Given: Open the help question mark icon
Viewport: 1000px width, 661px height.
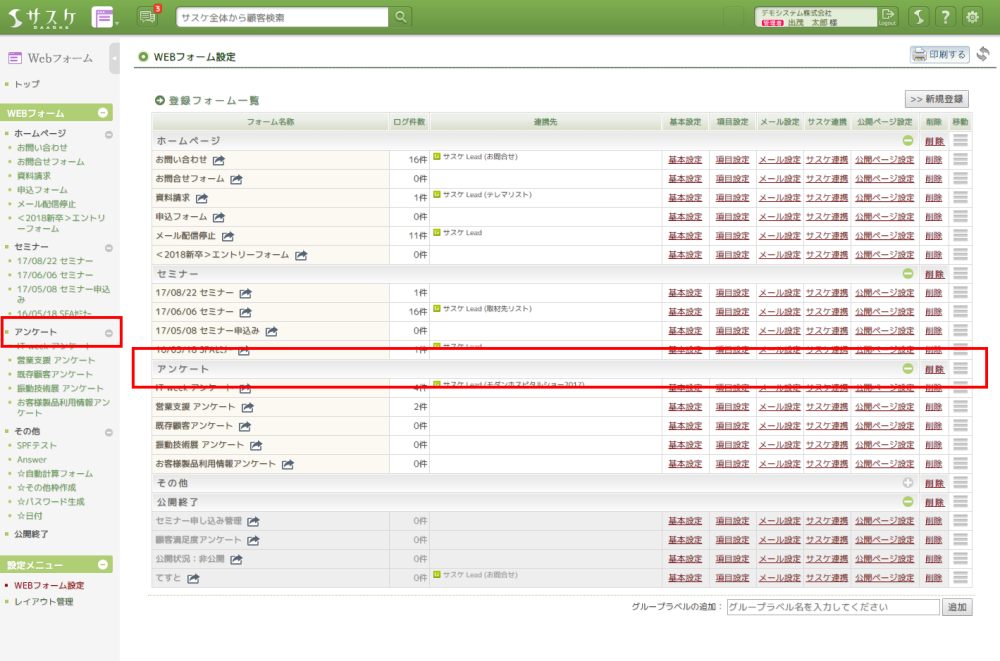Looking at the screenshot, I should [x=944, y=17].
